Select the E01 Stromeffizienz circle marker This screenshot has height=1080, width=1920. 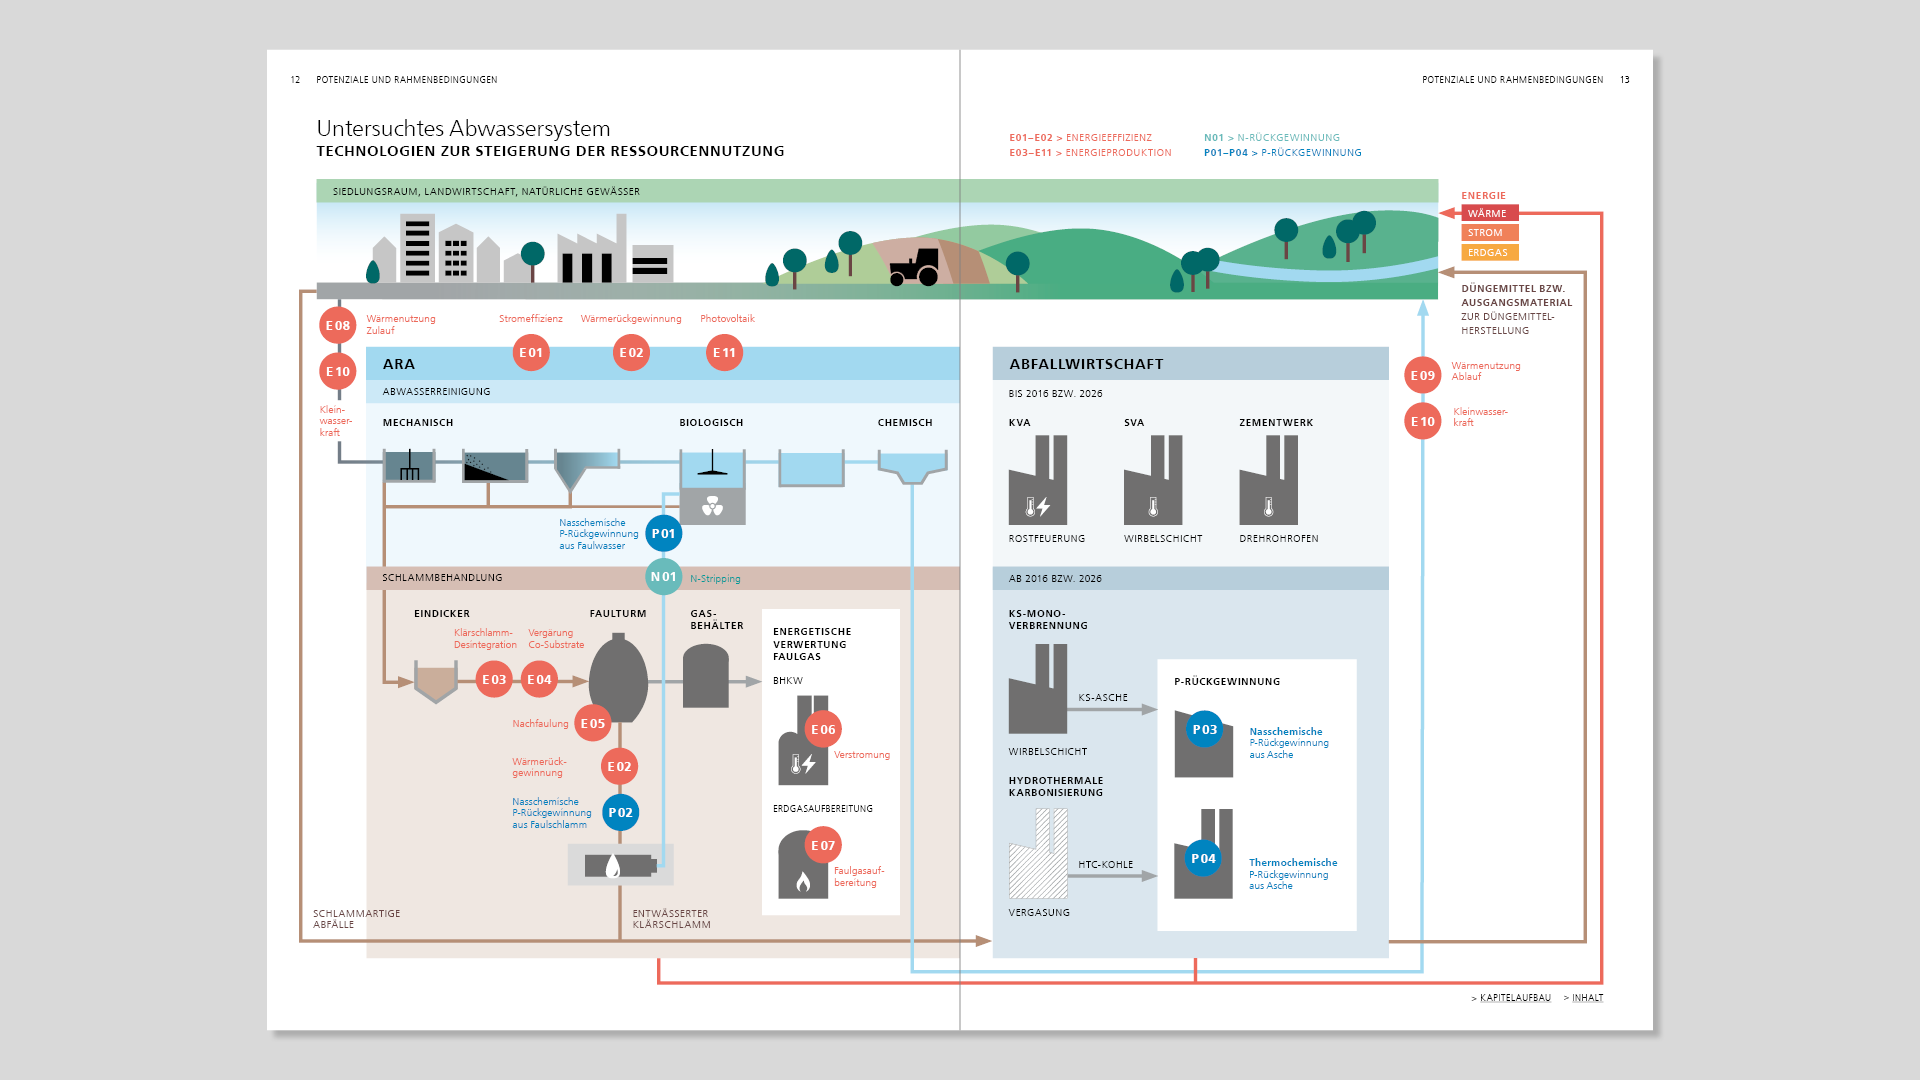pos(531,353)
